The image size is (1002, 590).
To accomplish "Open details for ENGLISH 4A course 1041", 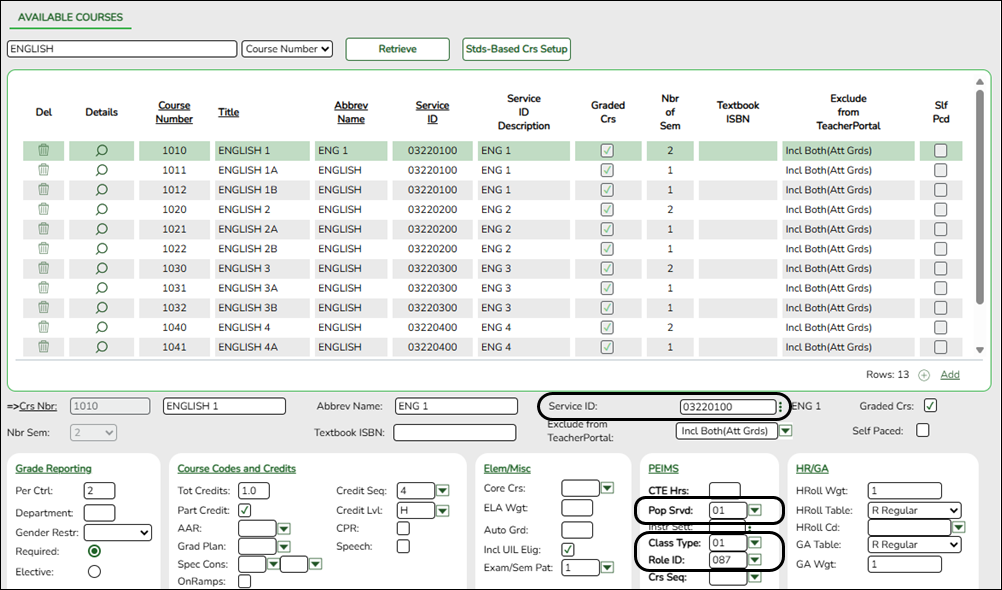I will point(100,347).
